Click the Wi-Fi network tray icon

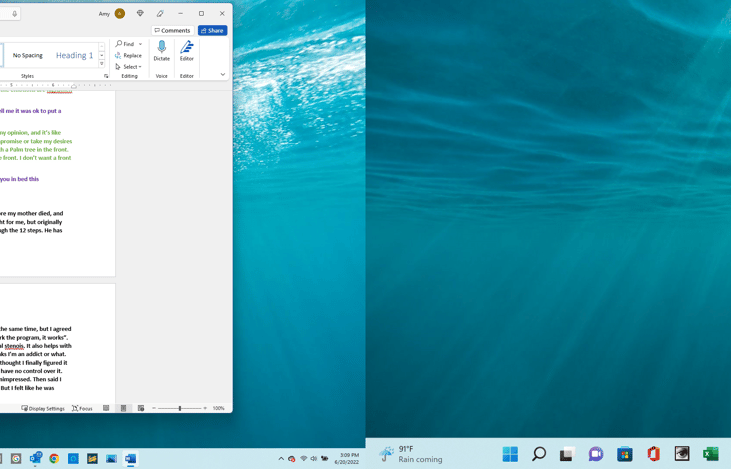(304, 459)
